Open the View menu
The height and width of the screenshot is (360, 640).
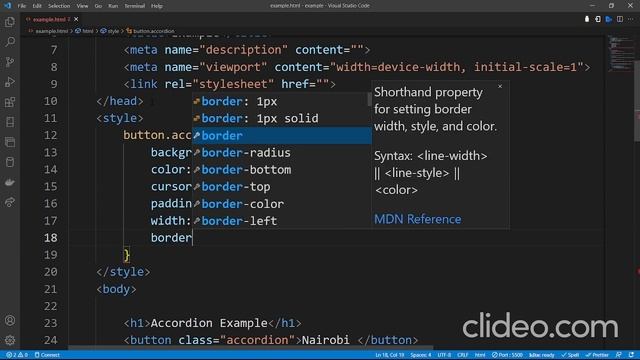(82, 6)
